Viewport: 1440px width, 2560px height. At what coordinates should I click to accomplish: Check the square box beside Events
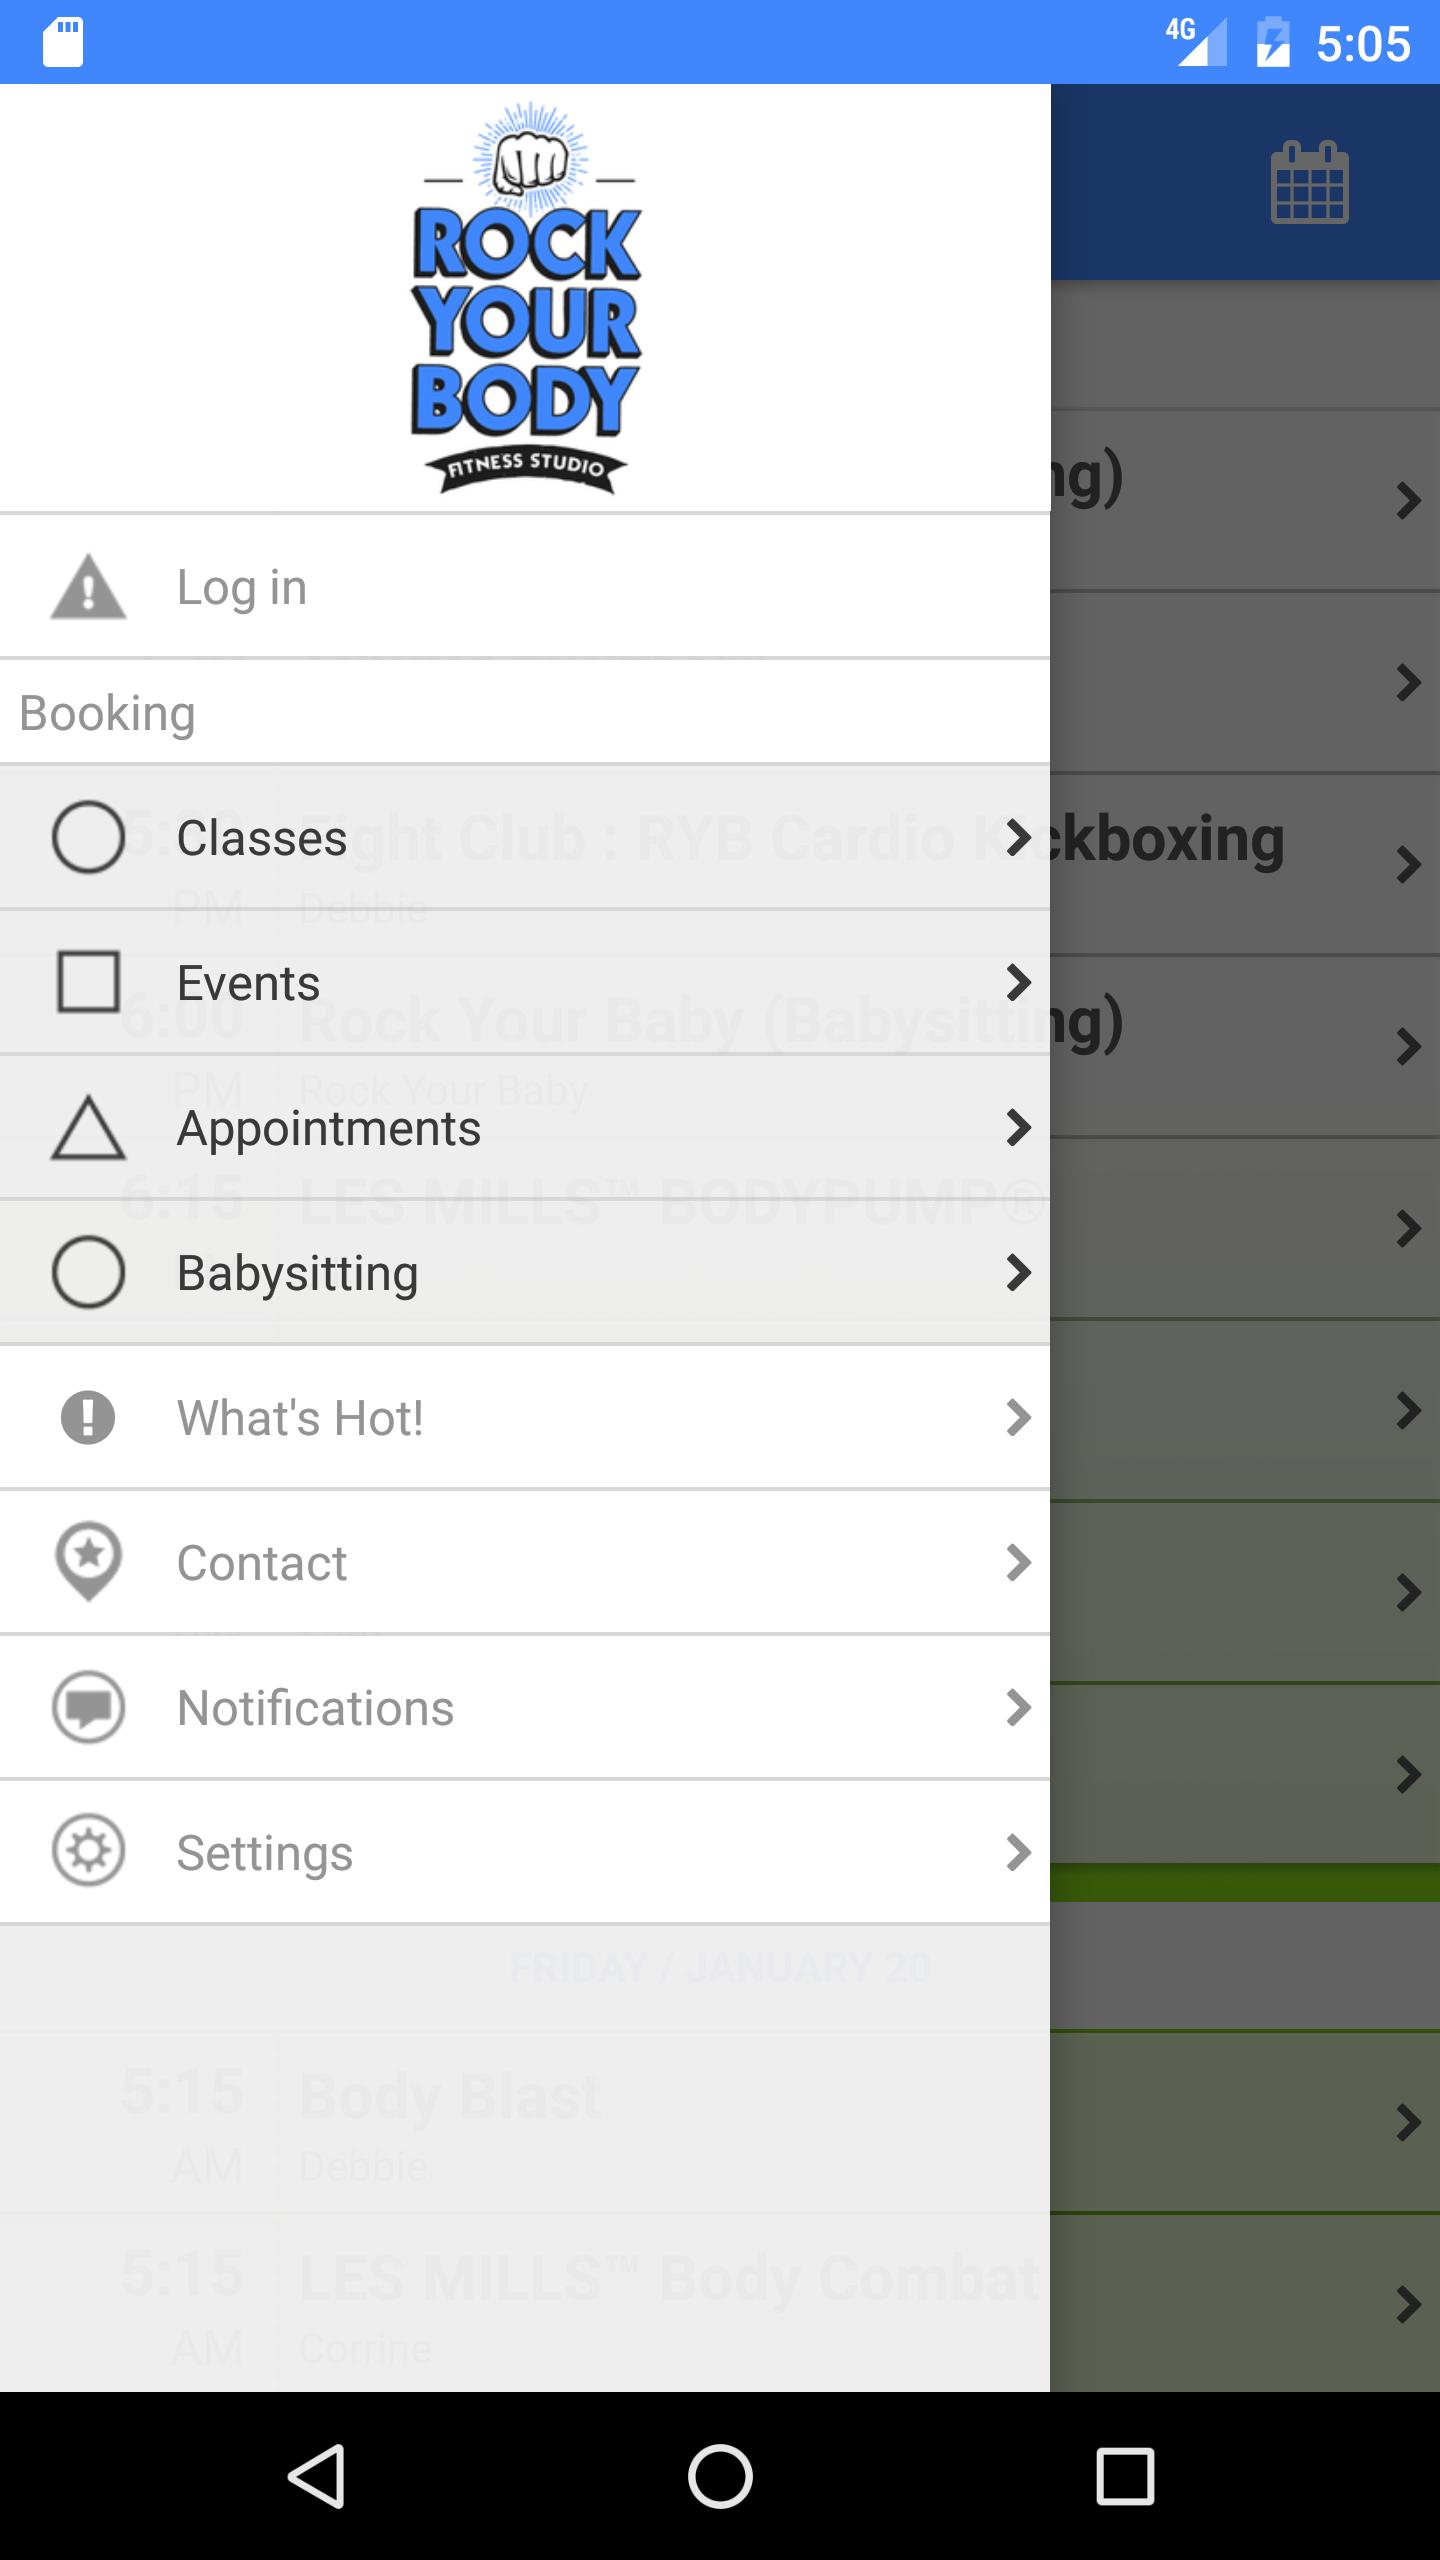tap(88, 982)
